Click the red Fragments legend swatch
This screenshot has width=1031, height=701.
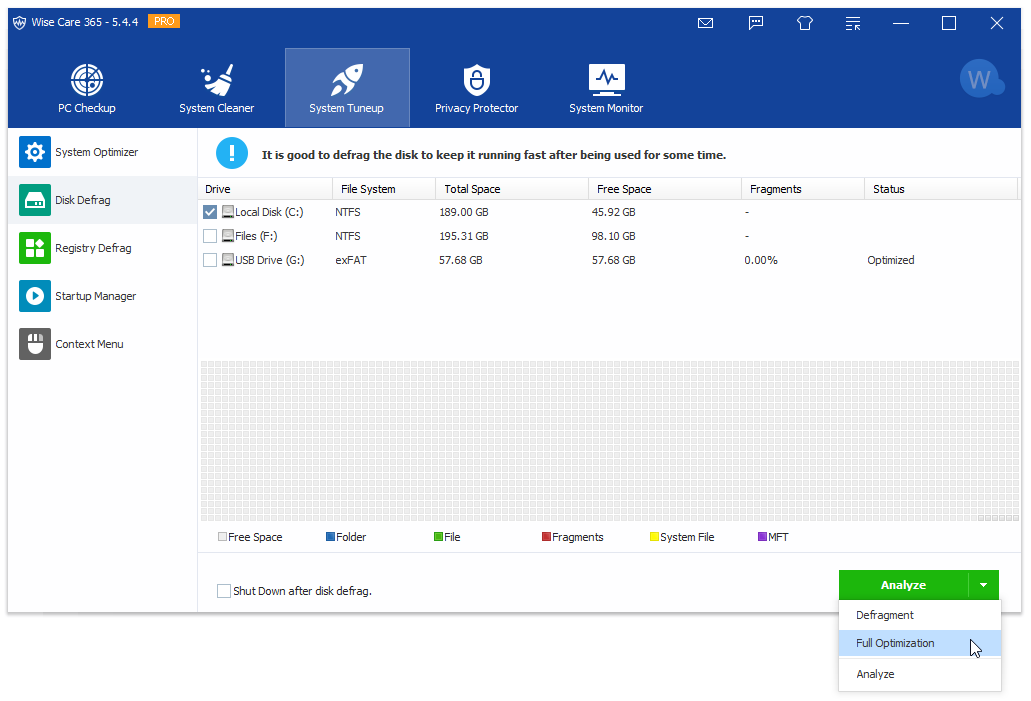coord(547,537)
